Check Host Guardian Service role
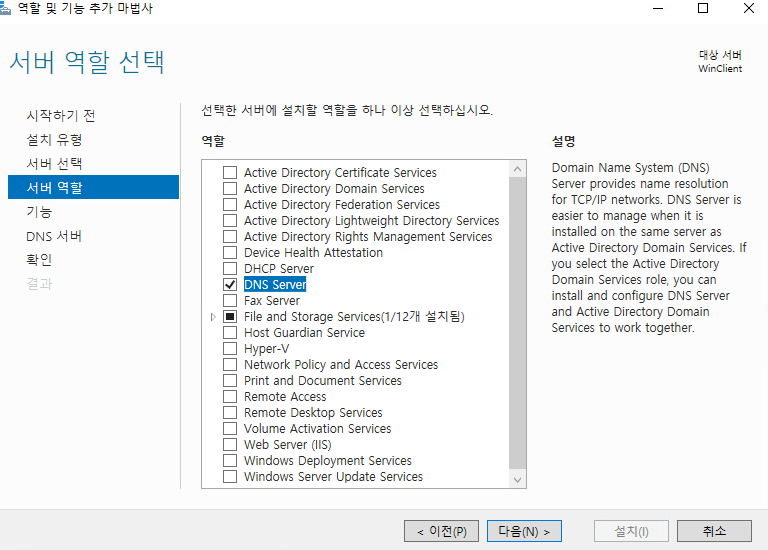The height and width of the screenshot is (550, 768). pyautogui.click(x=230, y=333)
